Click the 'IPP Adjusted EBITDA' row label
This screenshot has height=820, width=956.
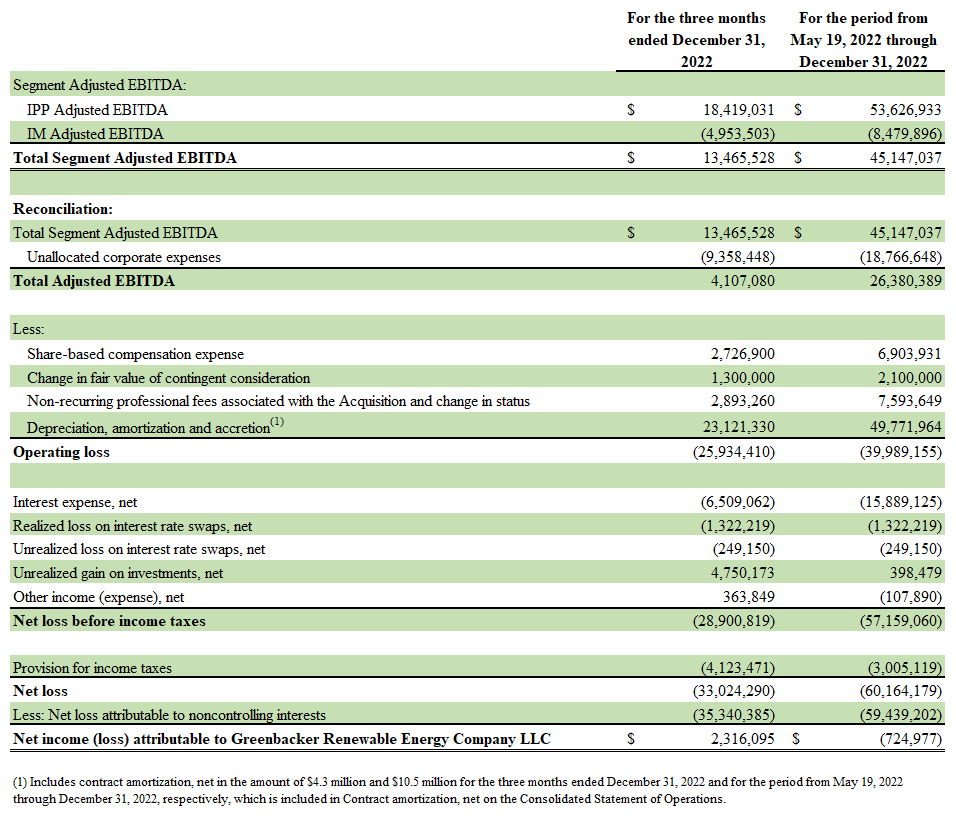pos(97,110)
